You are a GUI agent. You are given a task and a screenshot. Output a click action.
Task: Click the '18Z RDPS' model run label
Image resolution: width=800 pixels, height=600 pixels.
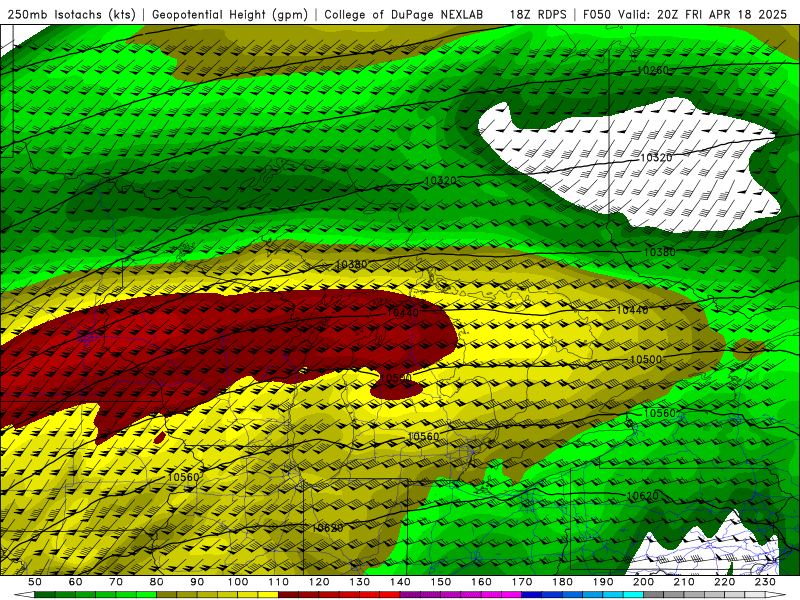pyautogui.click(x=538, y=14)
